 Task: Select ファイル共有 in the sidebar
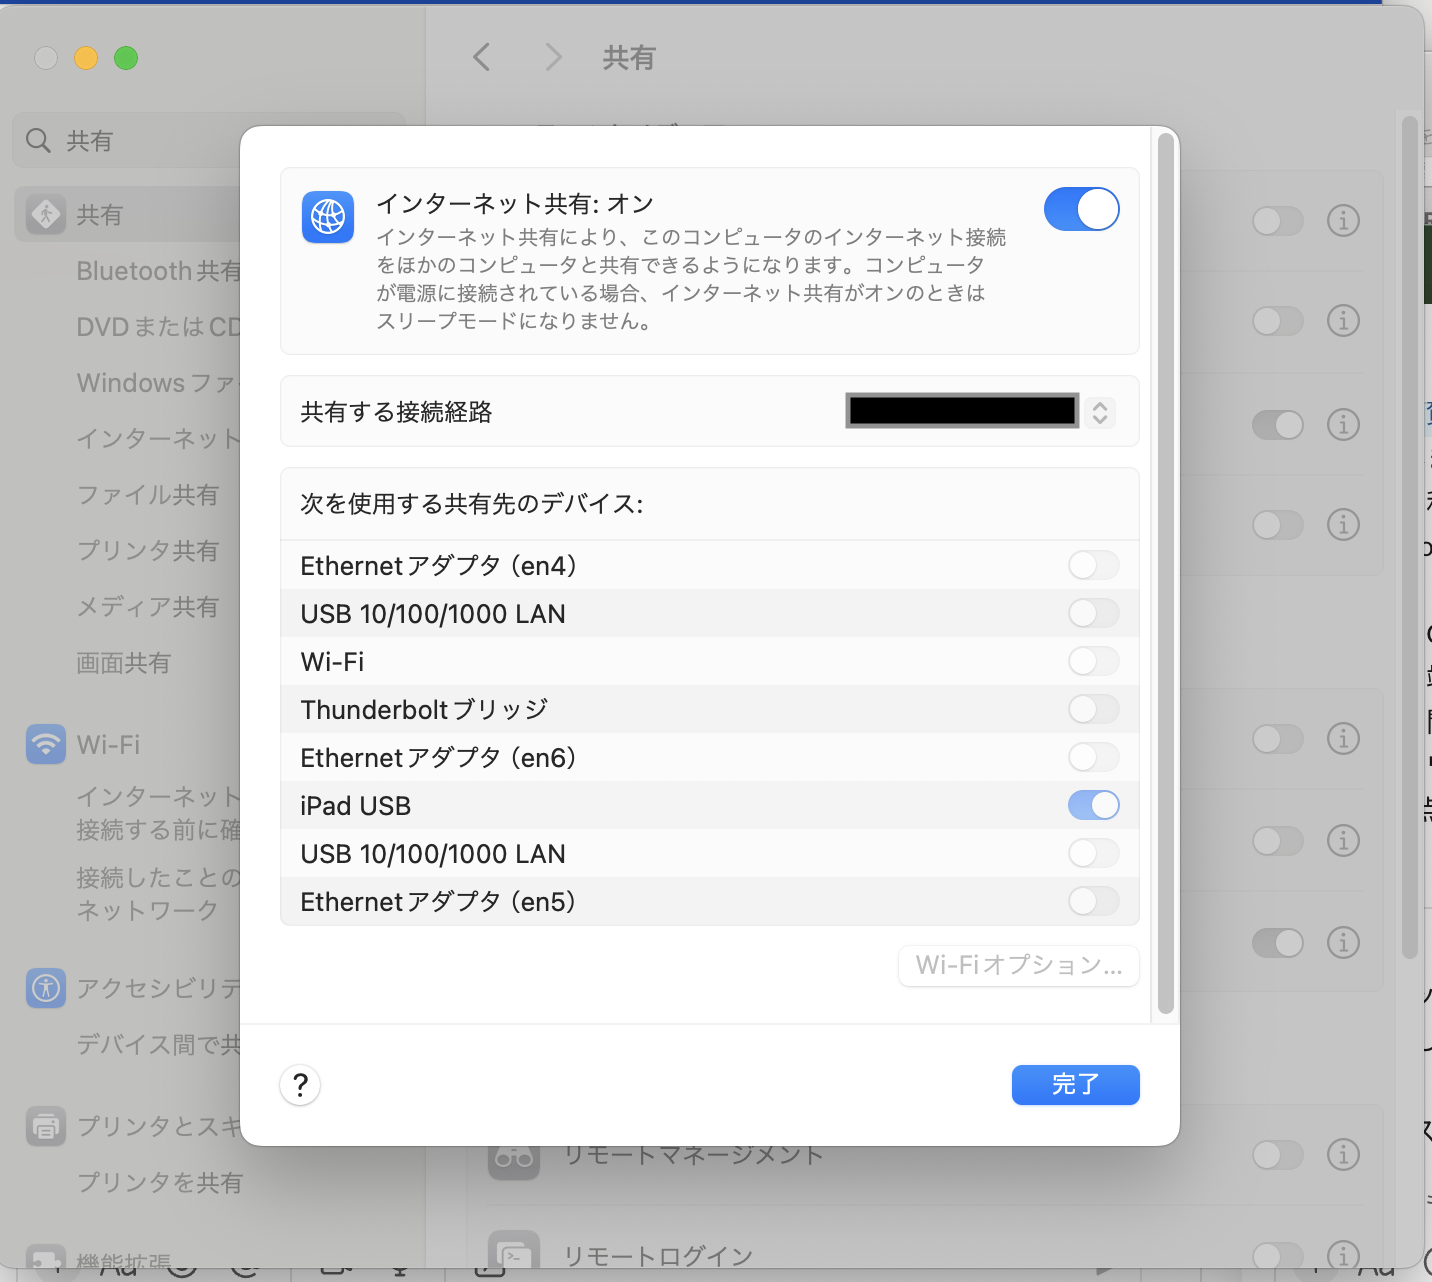(148, 495)
